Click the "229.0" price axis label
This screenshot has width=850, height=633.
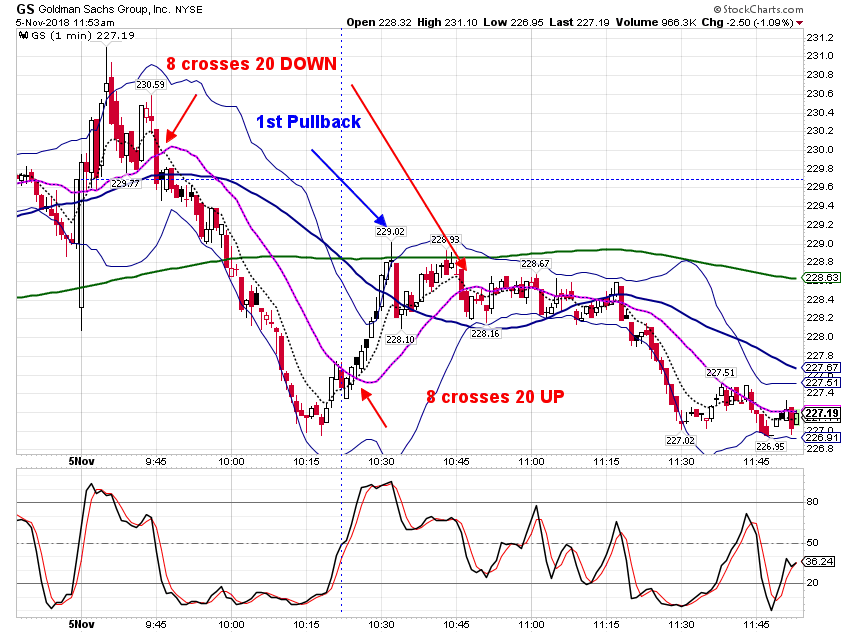point(820,243)
